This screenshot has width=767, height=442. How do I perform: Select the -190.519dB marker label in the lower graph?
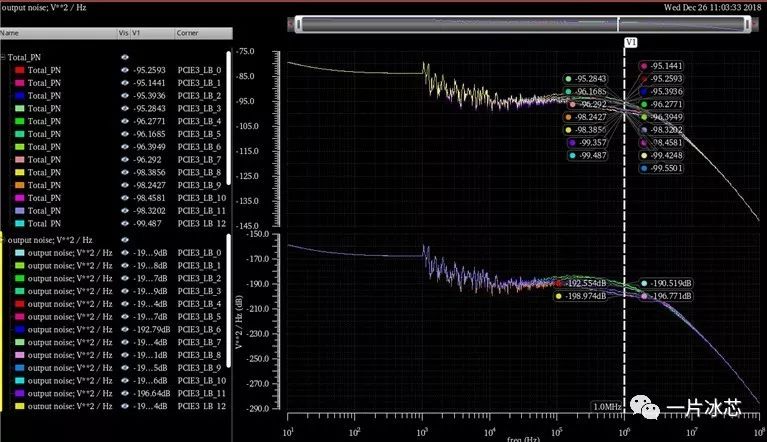click(x=666, y=283)
